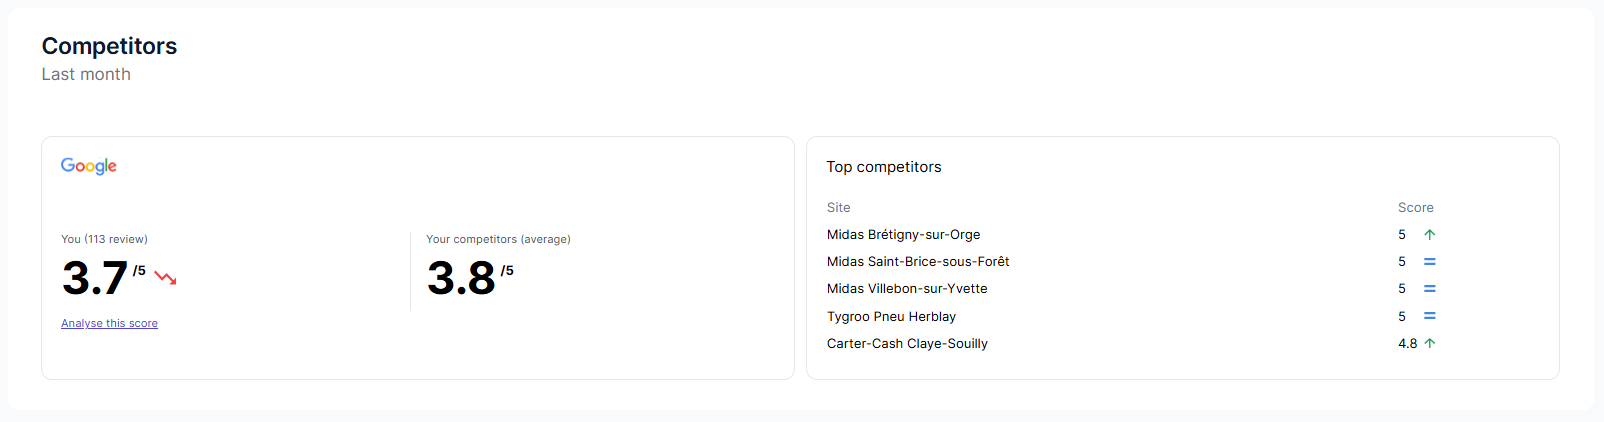Screen dimensions: 1604x422
Task: Select Midas Brétigny-sur-Orge competitor row
Action: click(x=903, y=235)
